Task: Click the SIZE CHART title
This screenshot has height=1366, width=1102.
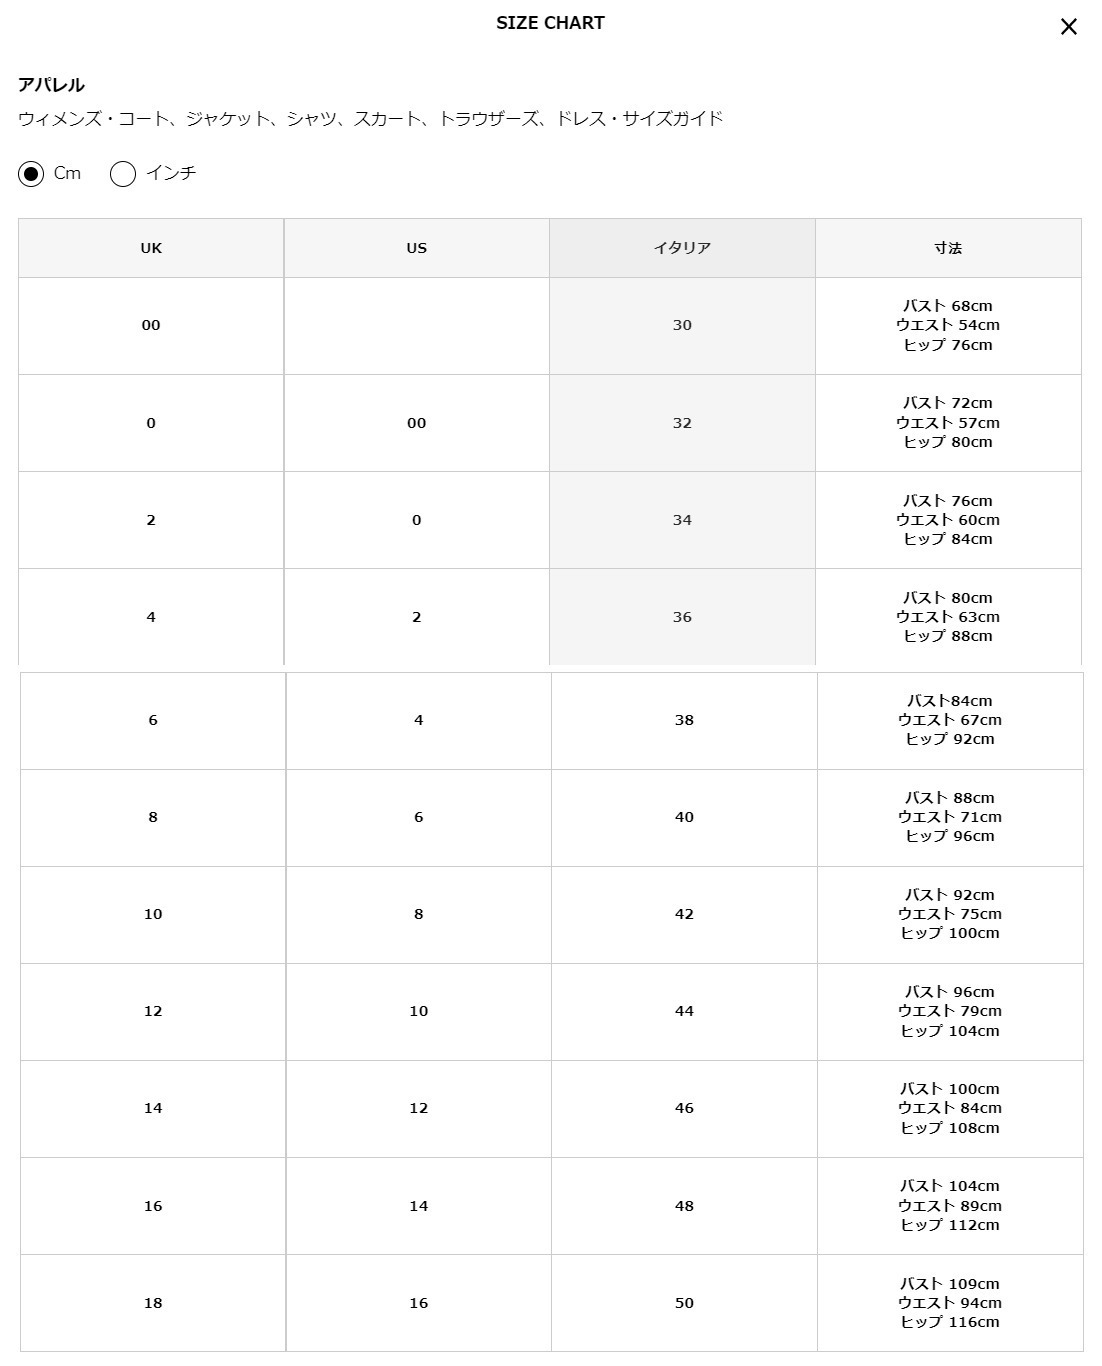Action: [x=550, y=23]
